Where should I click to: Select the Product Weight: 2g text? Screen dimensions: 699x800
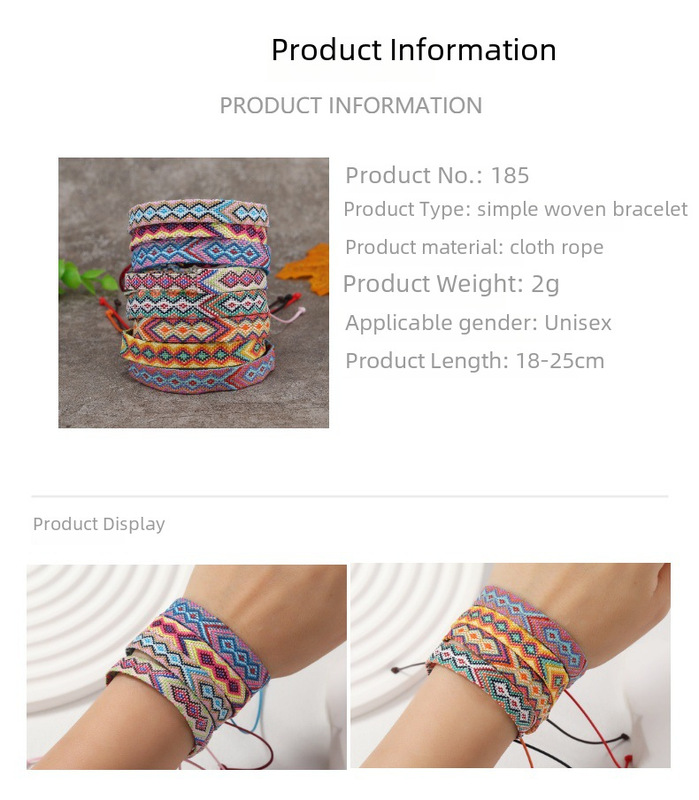tap(451, 284)
